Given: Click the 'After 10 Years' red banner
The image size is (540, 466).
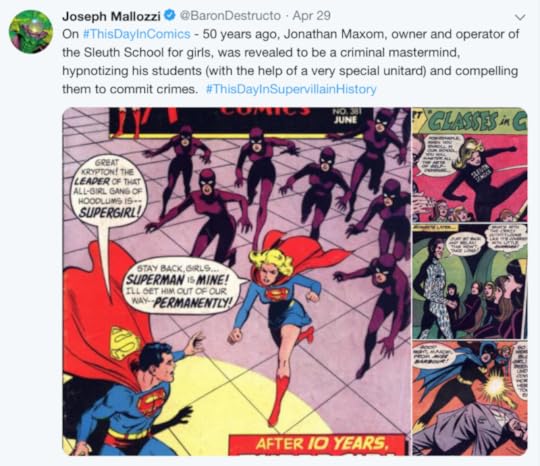Looking at the screenshot, I should tap(320, 445).
